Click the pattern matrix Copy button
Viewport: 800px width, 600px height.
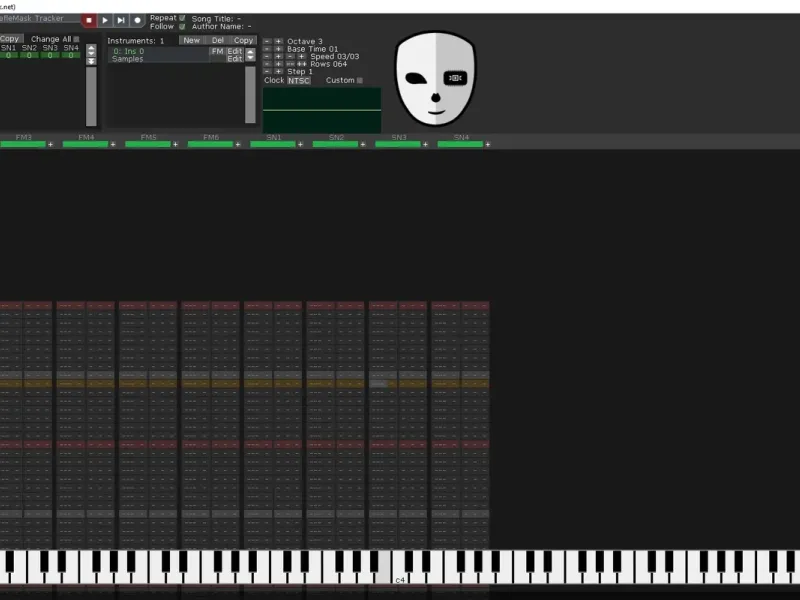pyautogui.click(x=10, y=39)
